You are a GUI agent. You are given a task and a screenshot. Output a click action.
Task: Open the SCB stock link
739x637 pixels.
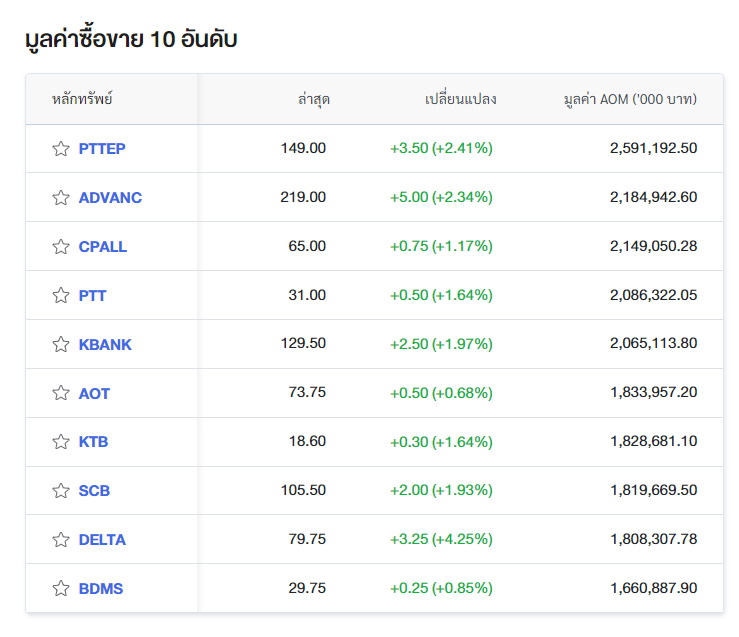pos(94,490)
